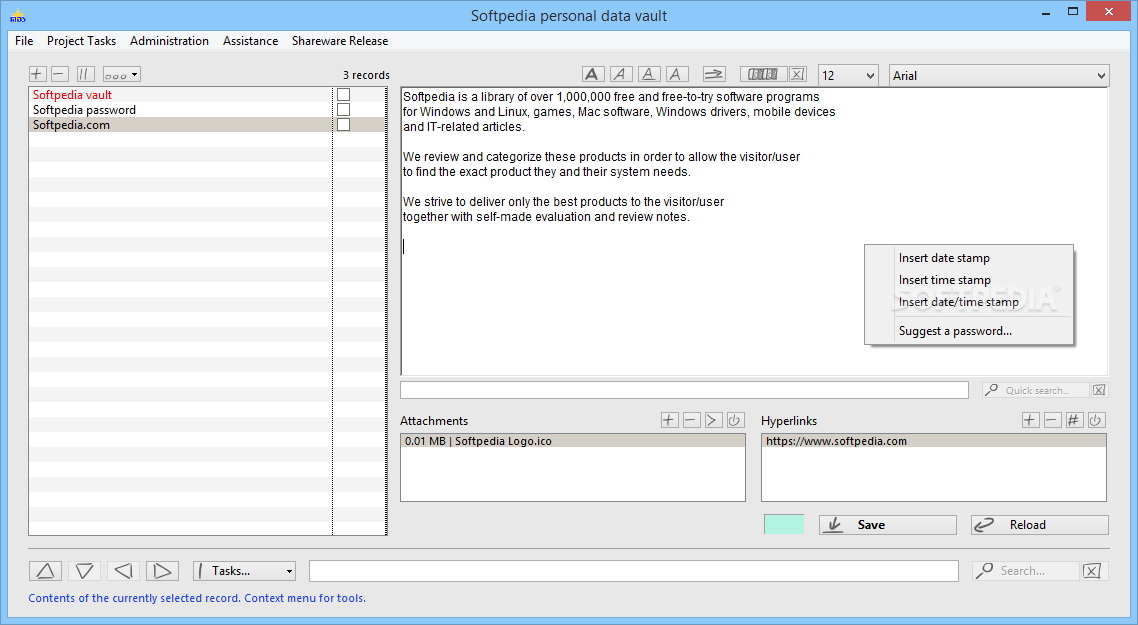Remove hyperlink with minus icon

(1052, 420)
